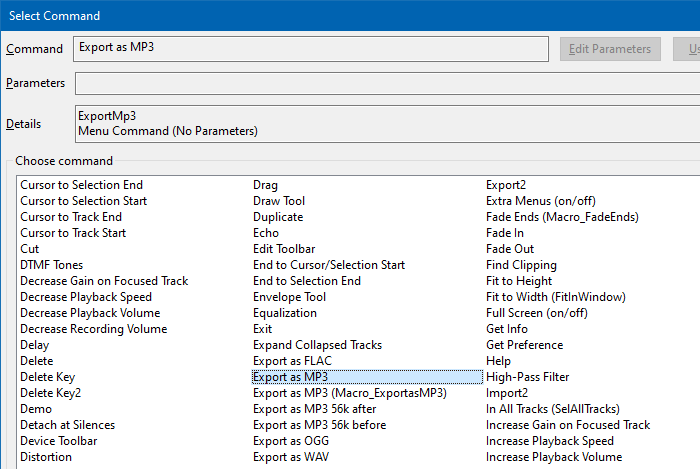
Task: Click the highlighted Export as MP3 entry
Action: tap(367, 377)
